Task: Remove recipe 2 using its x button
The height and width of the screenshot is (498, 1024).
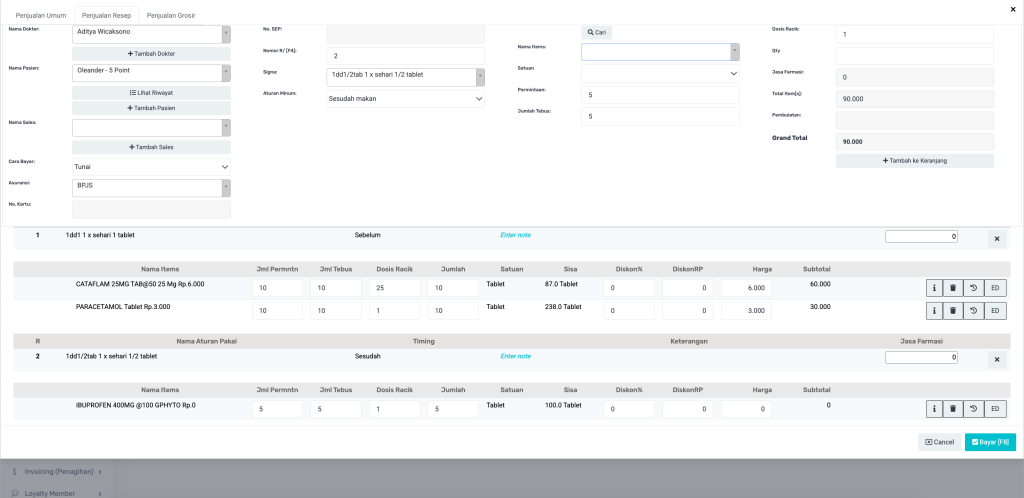Action: (997, 359)
